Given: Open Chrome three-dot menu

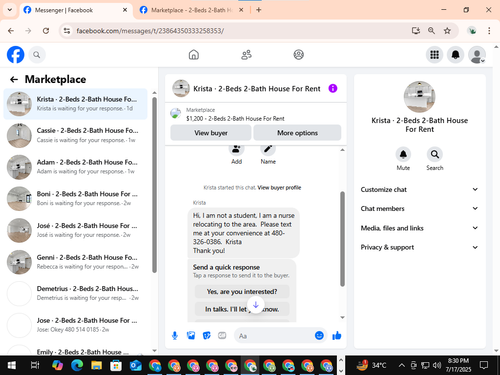Looking at the screenshot, I should click(489, 31).
